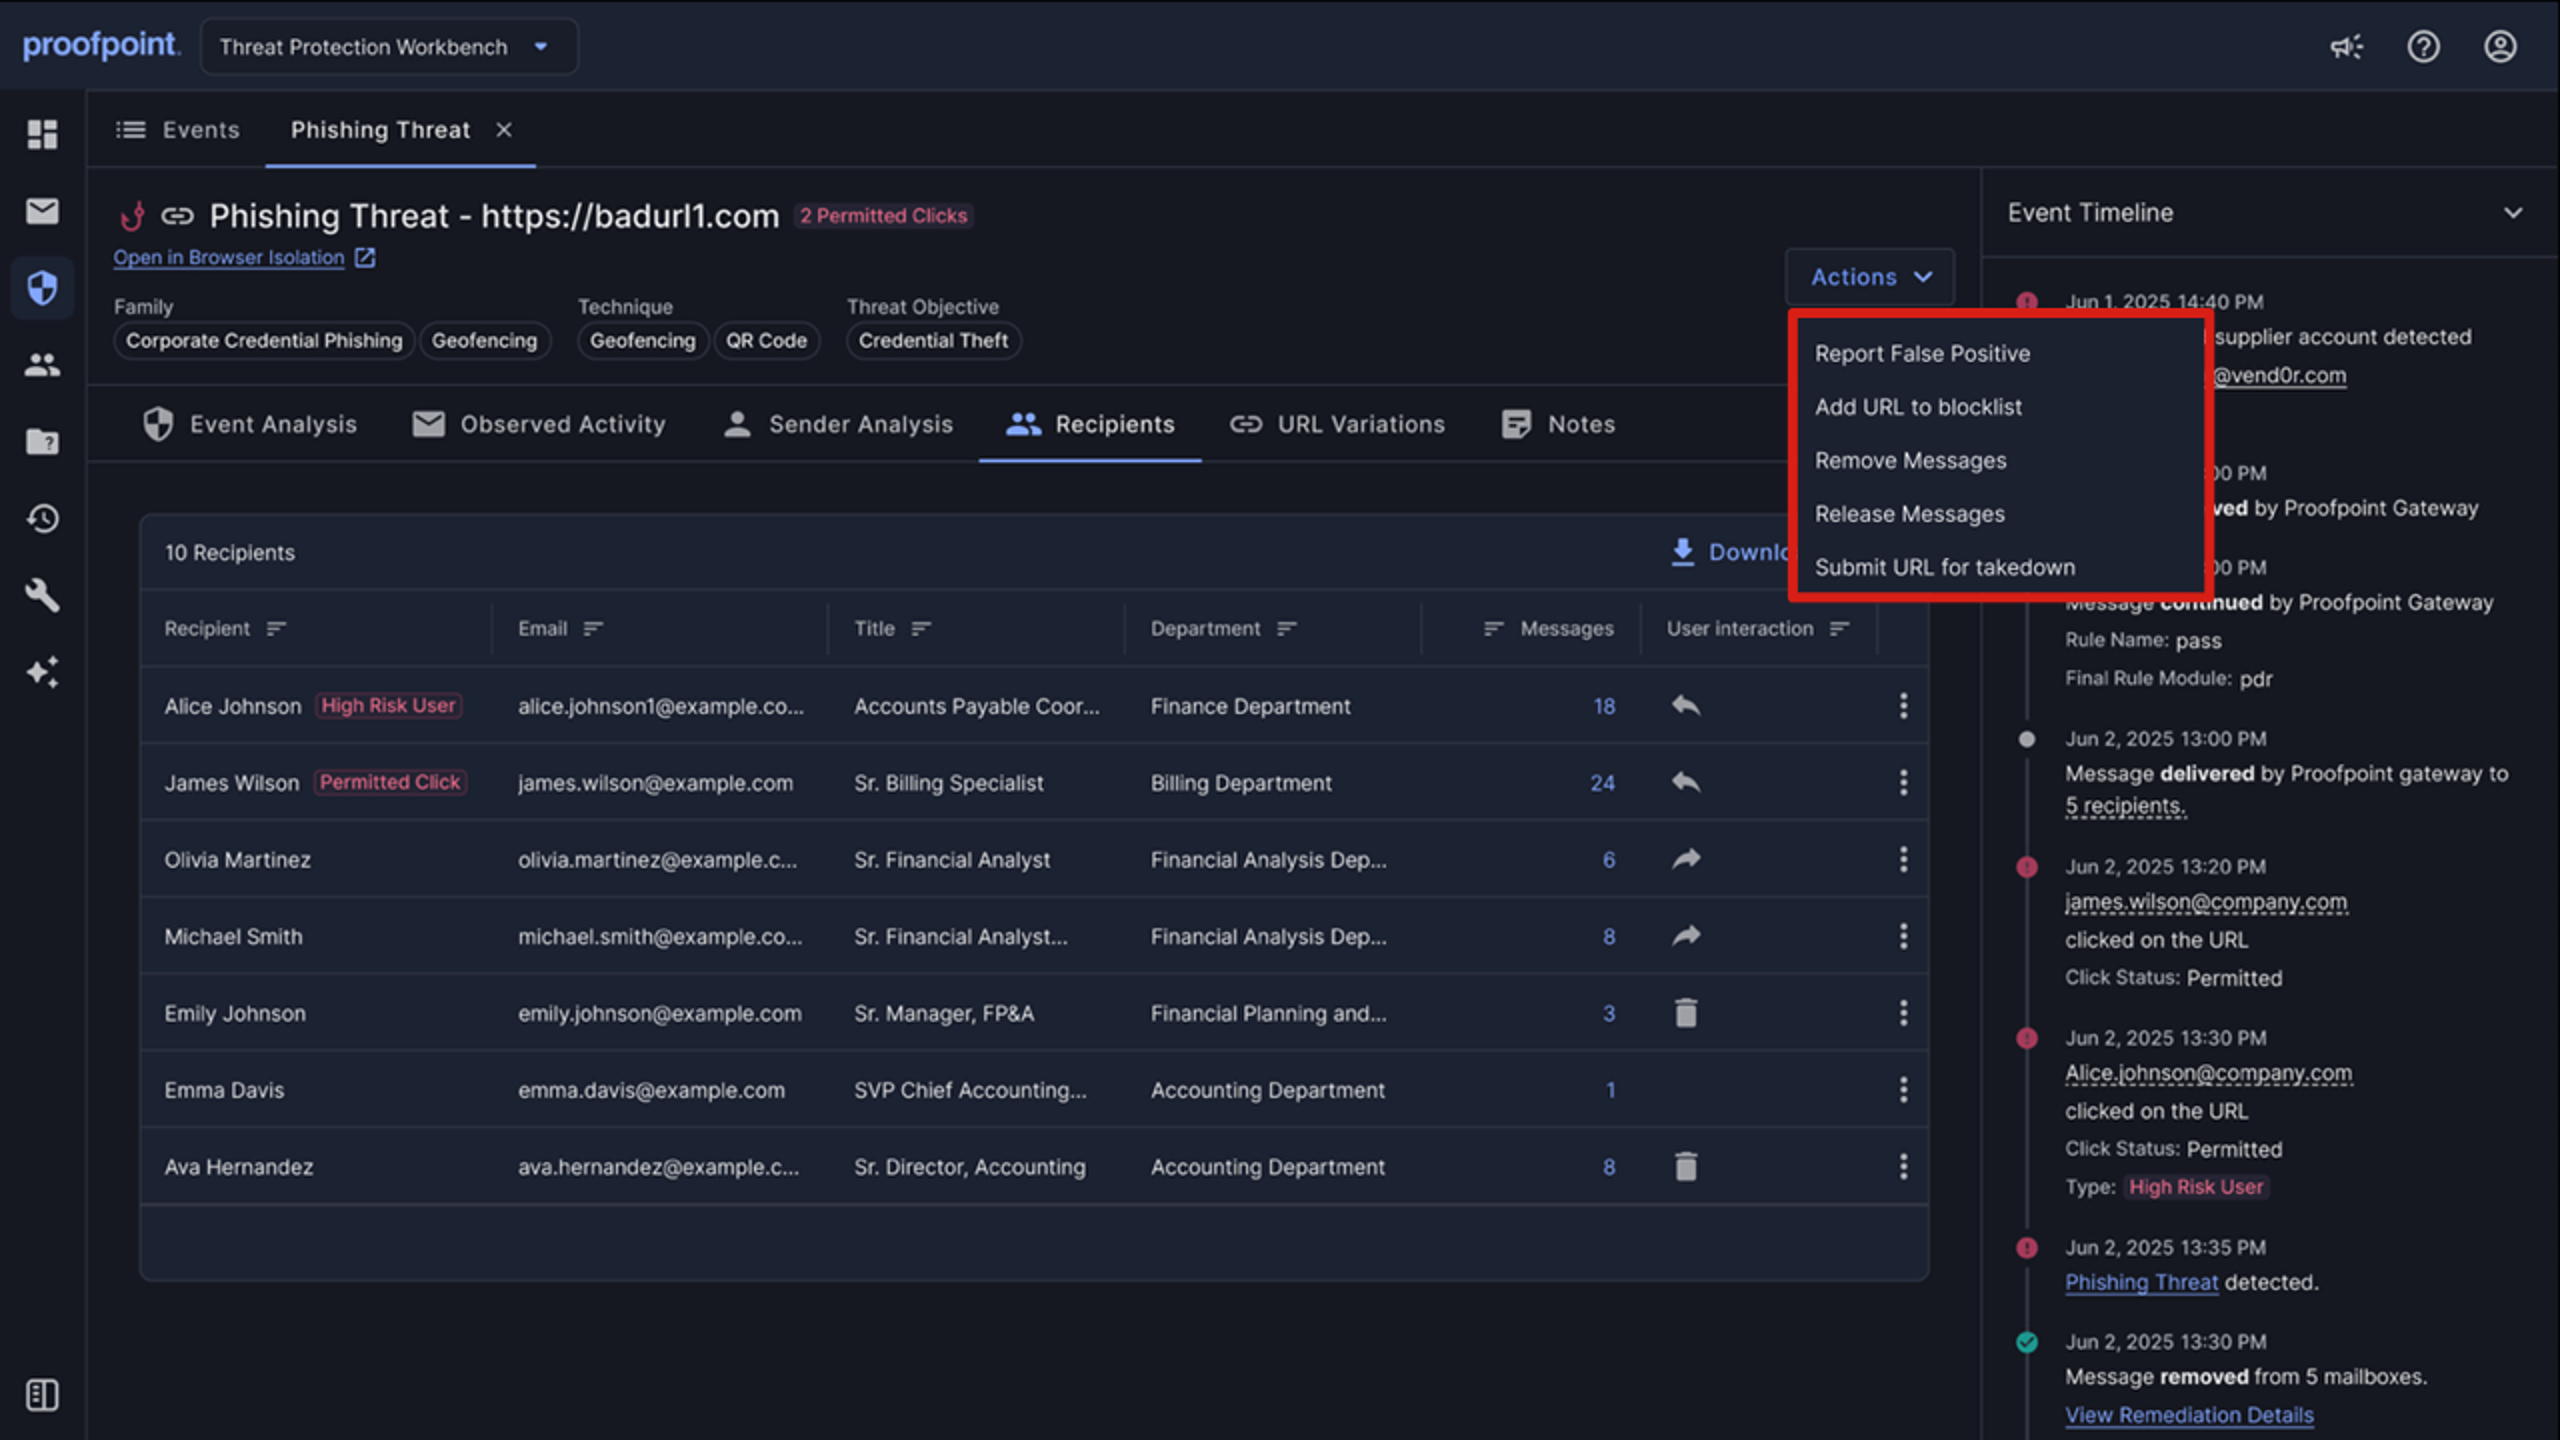Select Add URL to blocklist
Screen dimensions: 2560x1440
[1918, 407]
